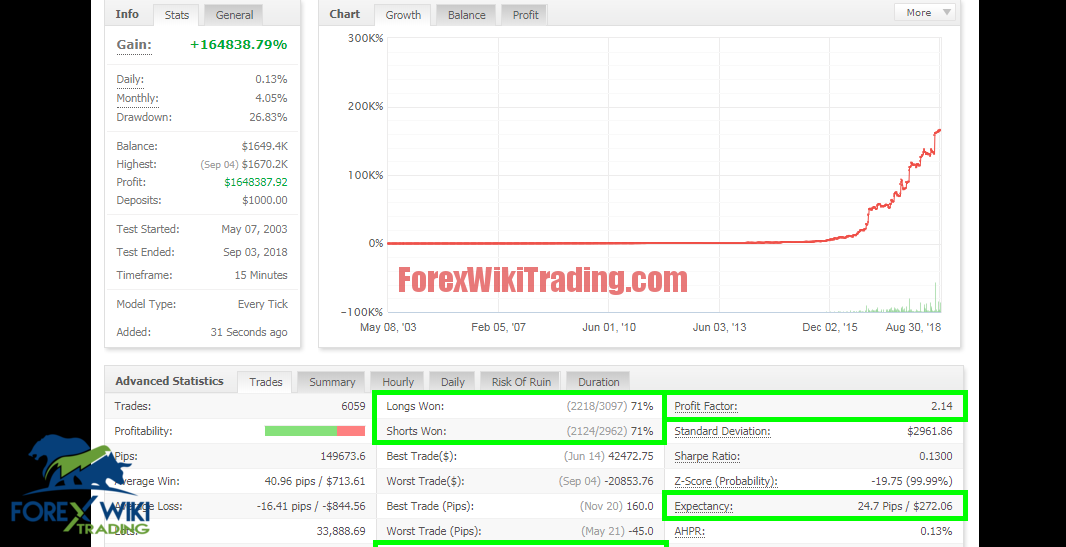Image resolution: width=1066 pixels, height=547 pixels.
Task: Click the Profit Factor value 2.14
Action: click(x=942, y=407)
